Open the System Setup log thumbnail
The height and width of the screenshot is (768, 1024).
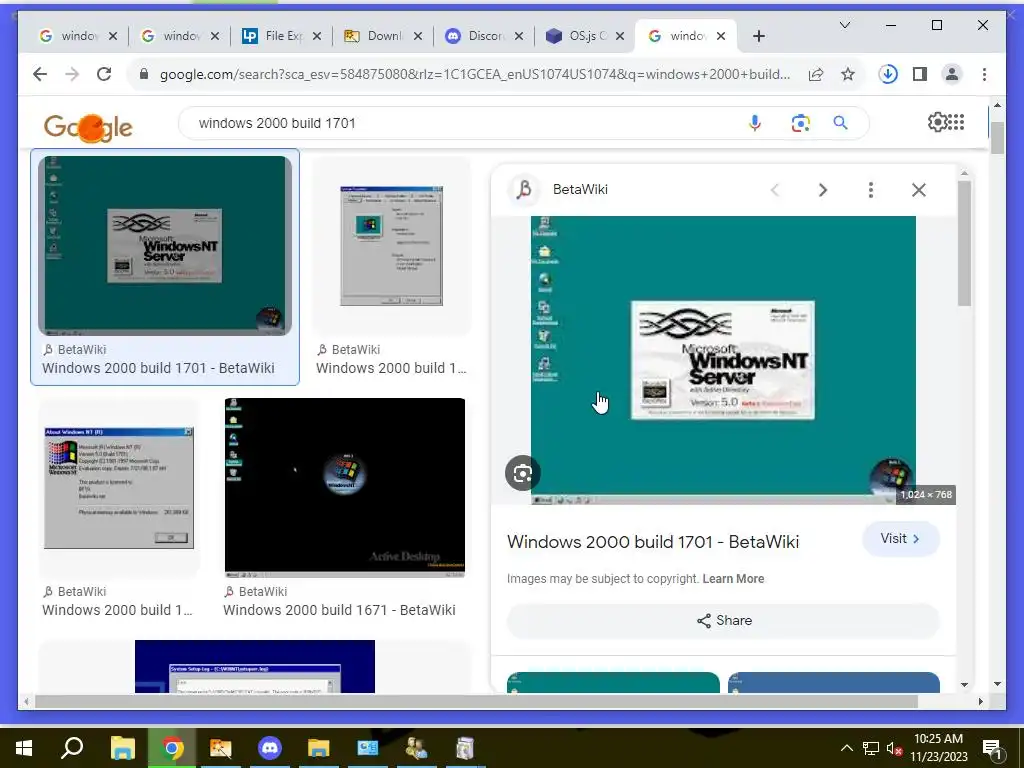[x=255, y=666]
